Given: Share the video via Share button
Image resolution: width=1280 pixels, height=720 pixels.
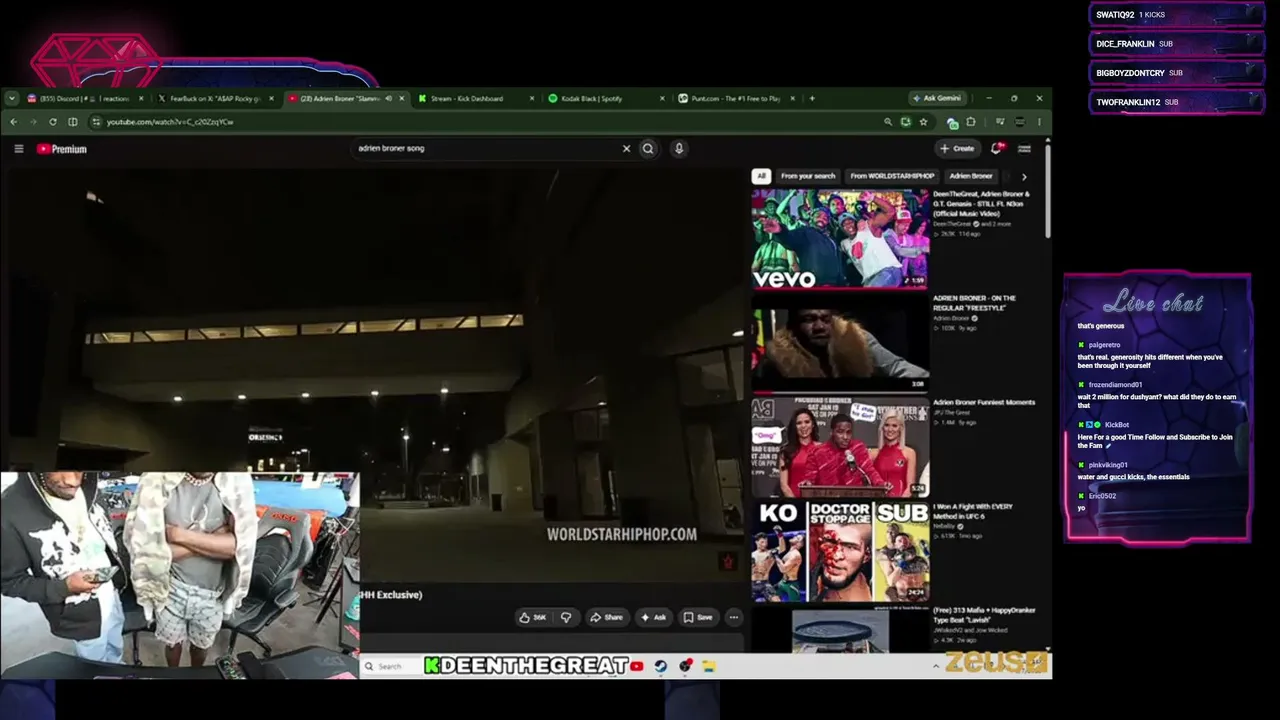Looking at the screenshot, I should 606,617.
